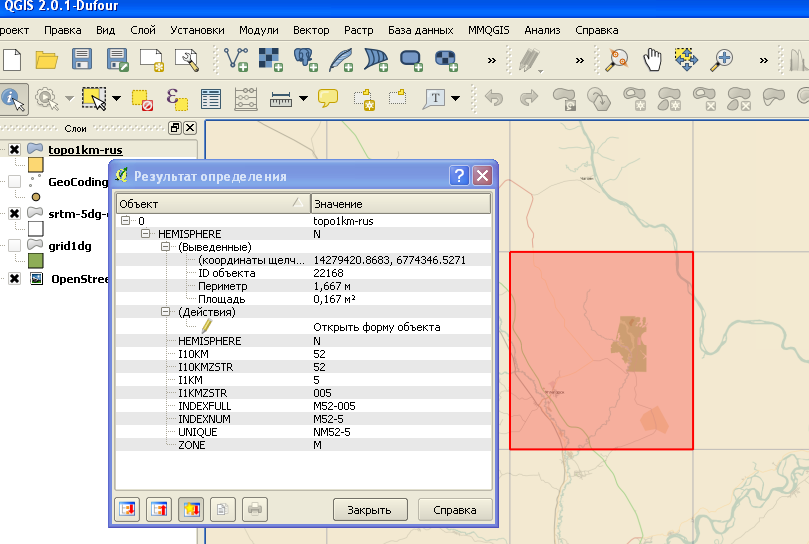The image size is (809, 544).
Task: Open the field calculator abacus icon
Action: coord(245,99)
